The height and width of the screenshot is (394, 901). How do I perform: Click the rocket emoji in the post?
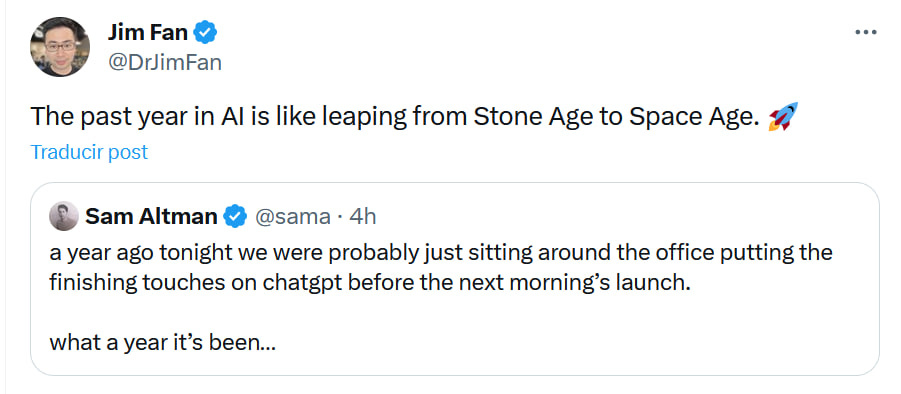tap(783, 117)
